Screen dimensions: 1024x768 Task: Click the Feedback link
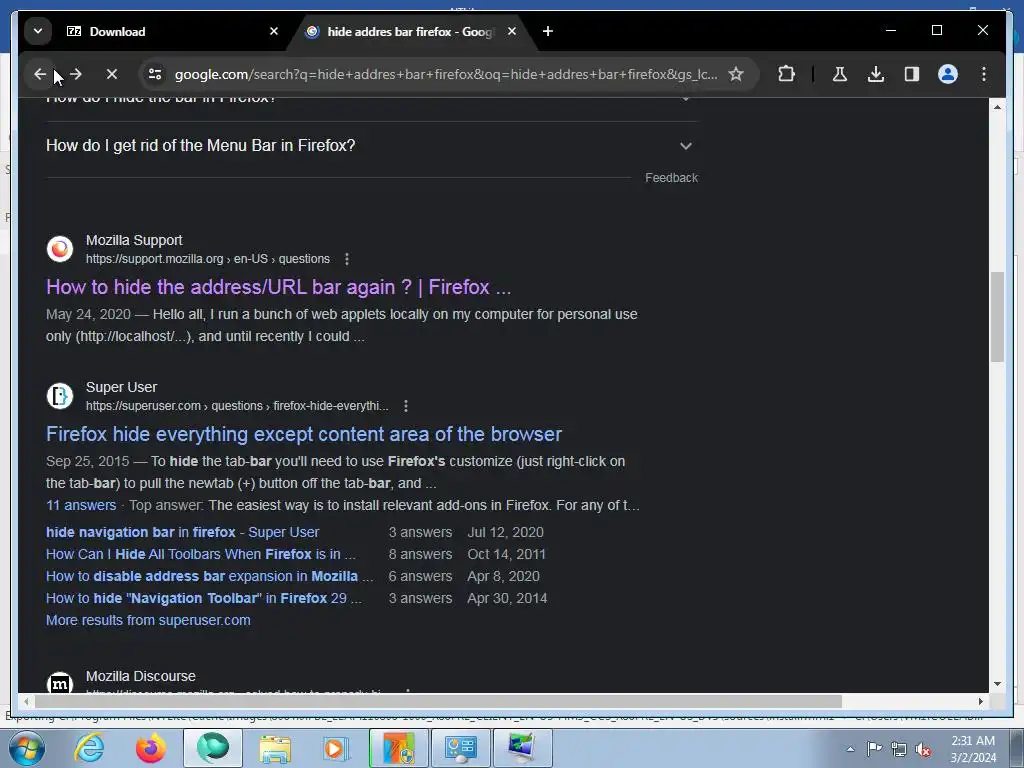click(x=671, y=178)
